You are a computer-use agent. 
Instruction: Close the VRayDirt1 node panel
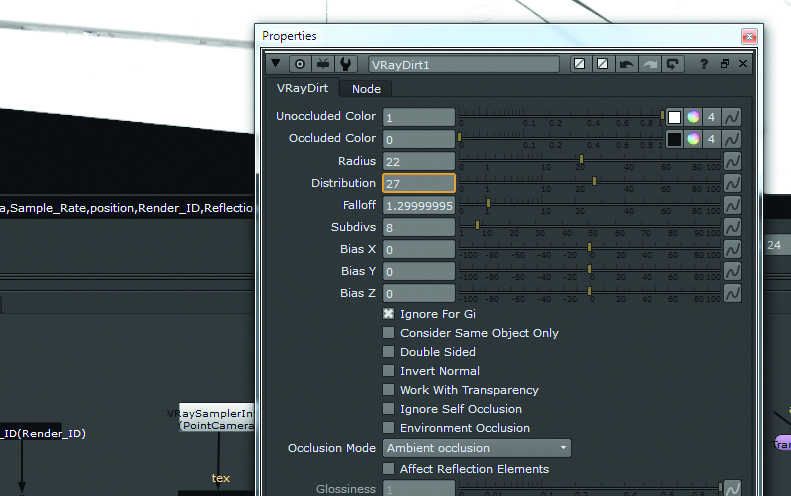click(x=743, y=64)
